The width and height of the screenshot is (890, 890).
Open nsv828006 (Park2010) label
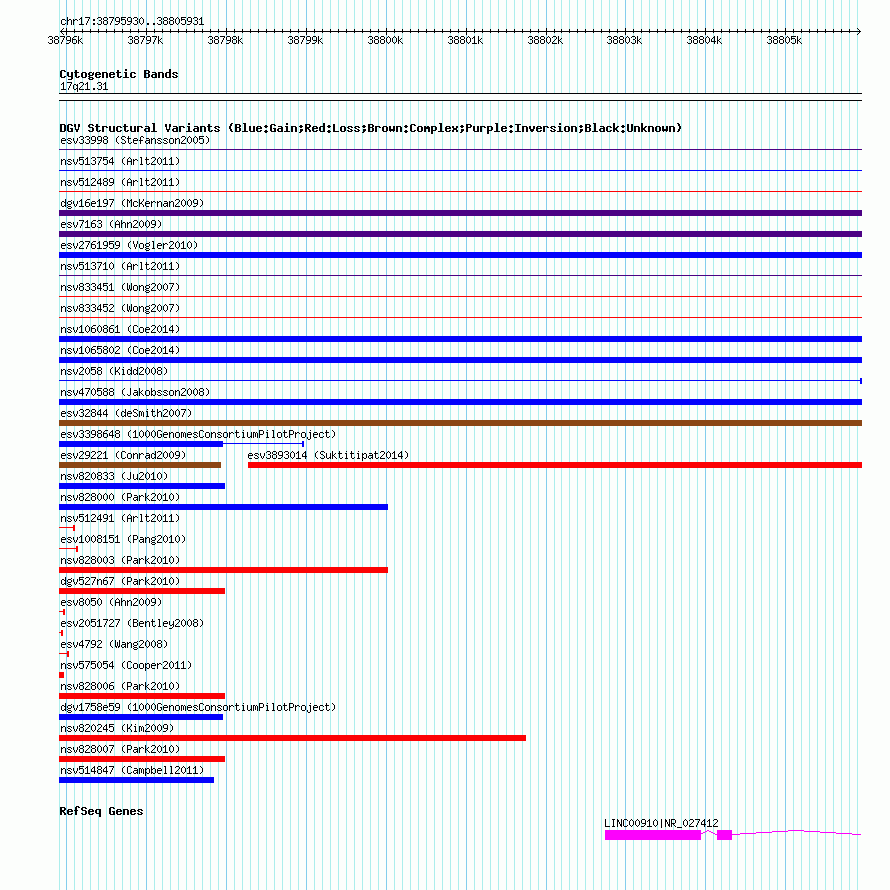pos(120,686)
